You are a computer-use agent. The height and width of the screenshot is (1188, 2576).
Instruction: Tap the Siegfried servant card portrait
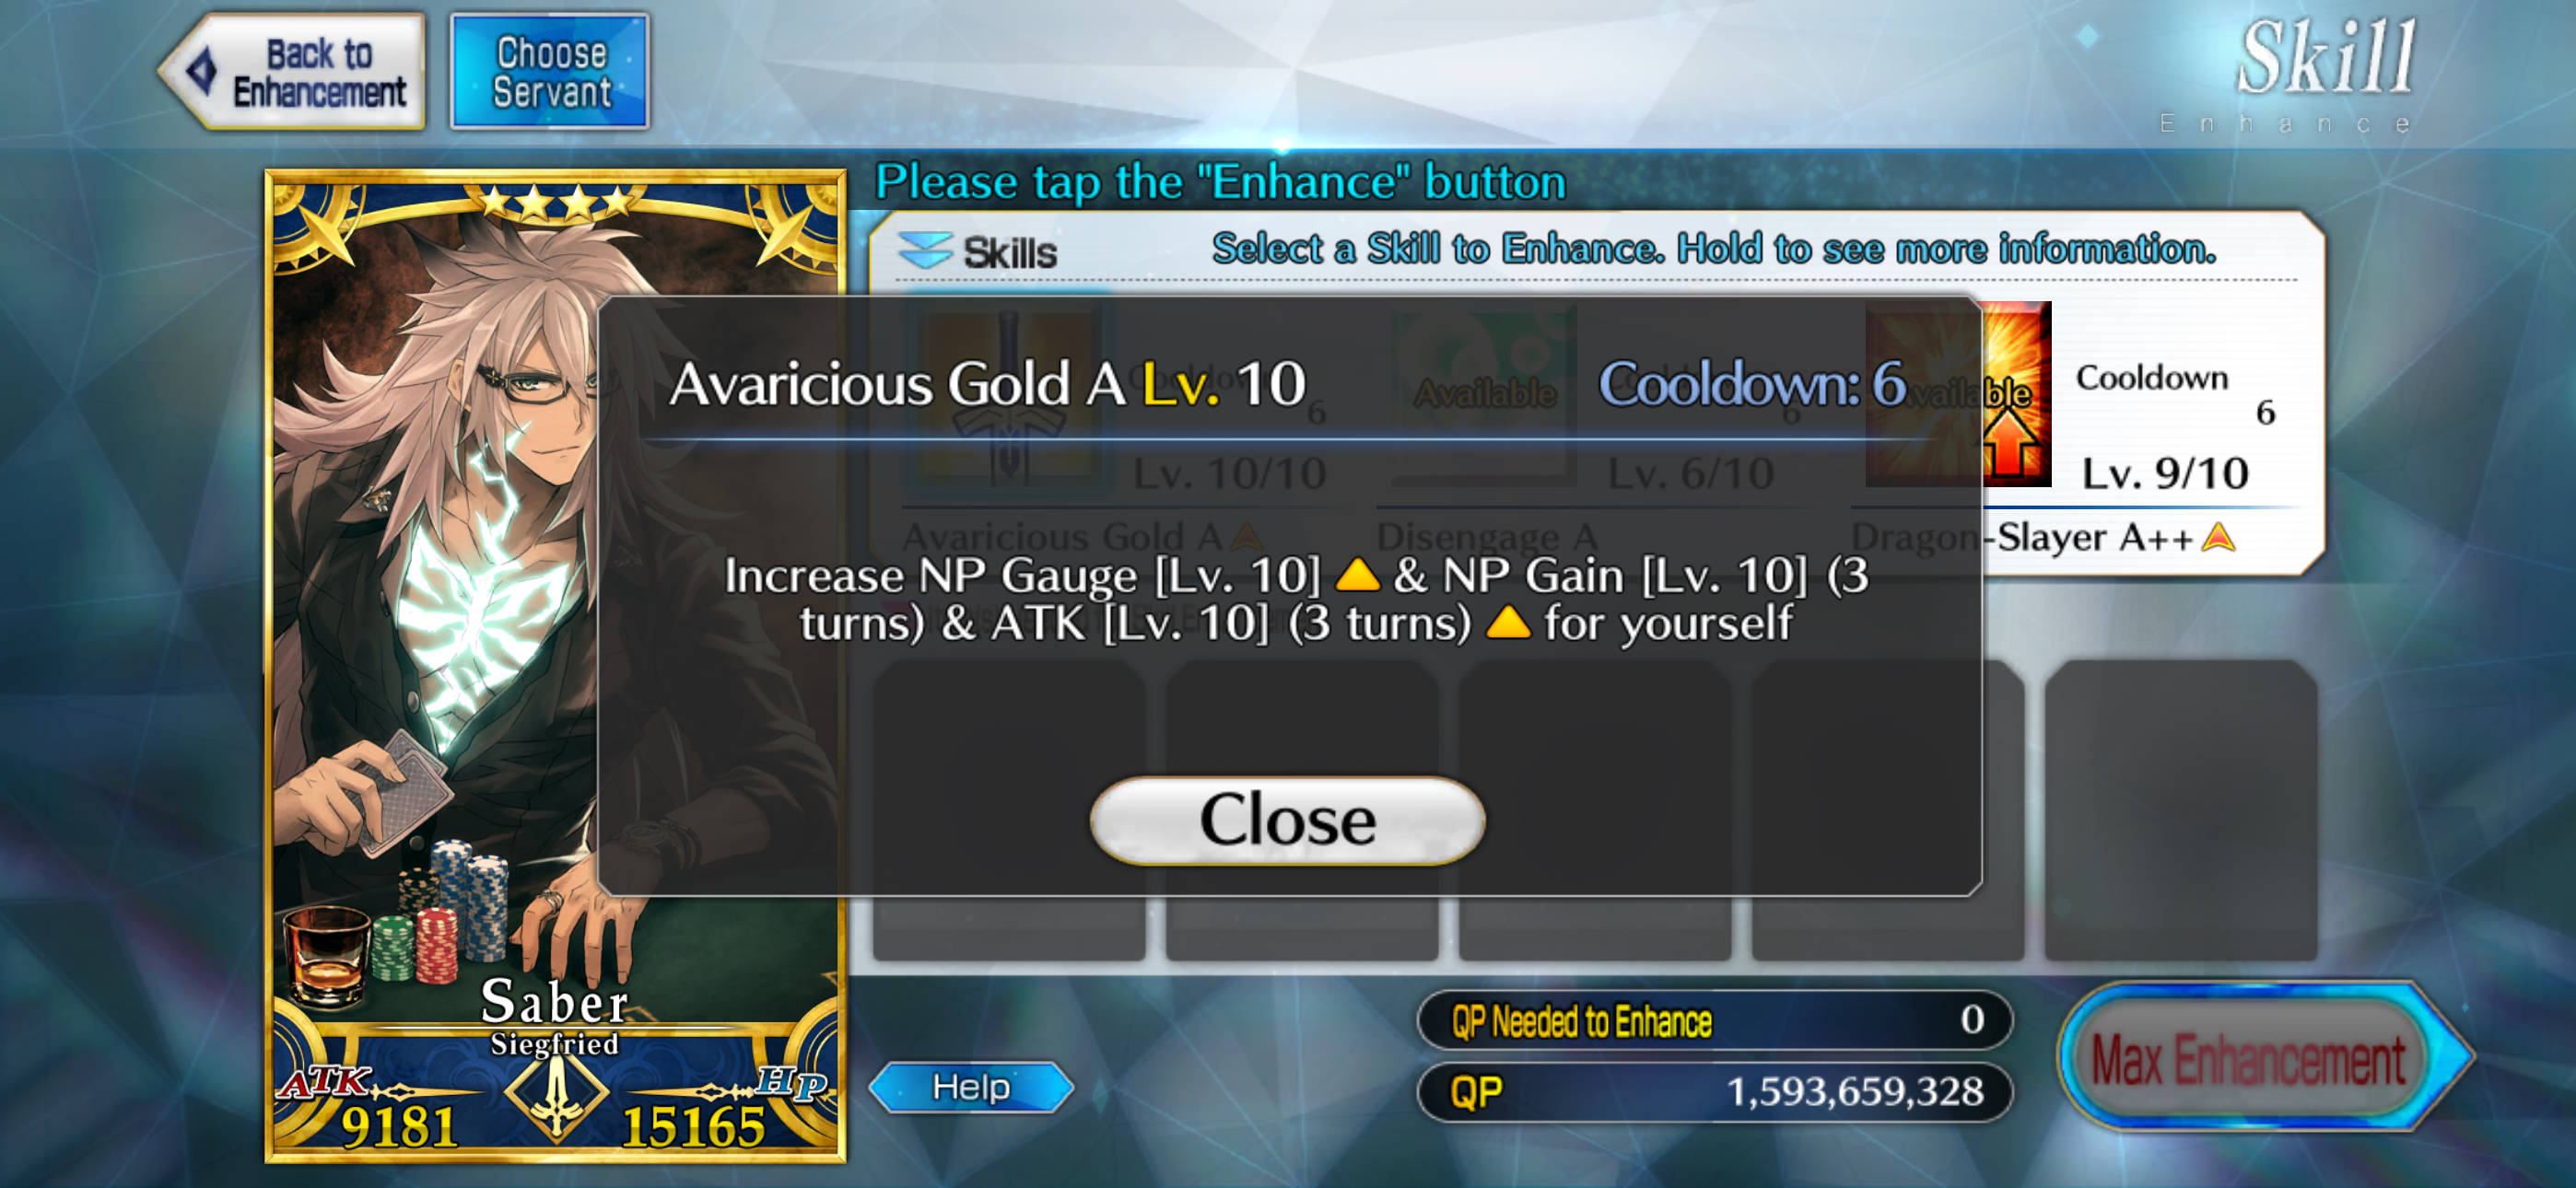tap(555, 666)
